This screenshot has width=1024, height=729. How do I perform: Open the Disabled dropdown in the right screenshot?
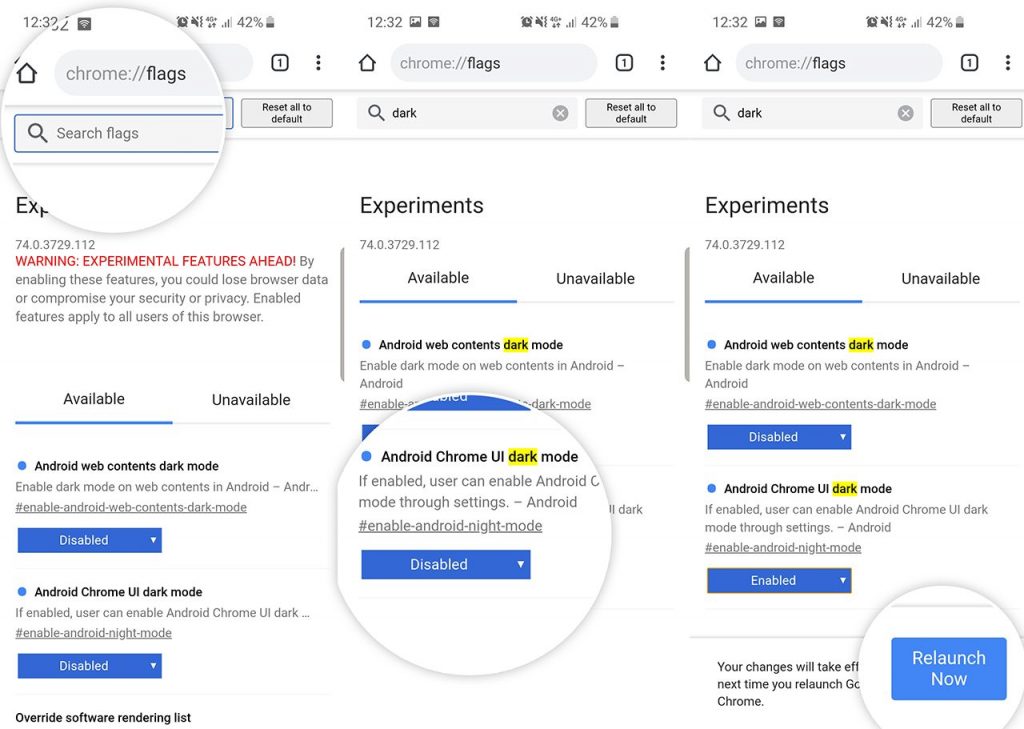(x=779, y=437)
